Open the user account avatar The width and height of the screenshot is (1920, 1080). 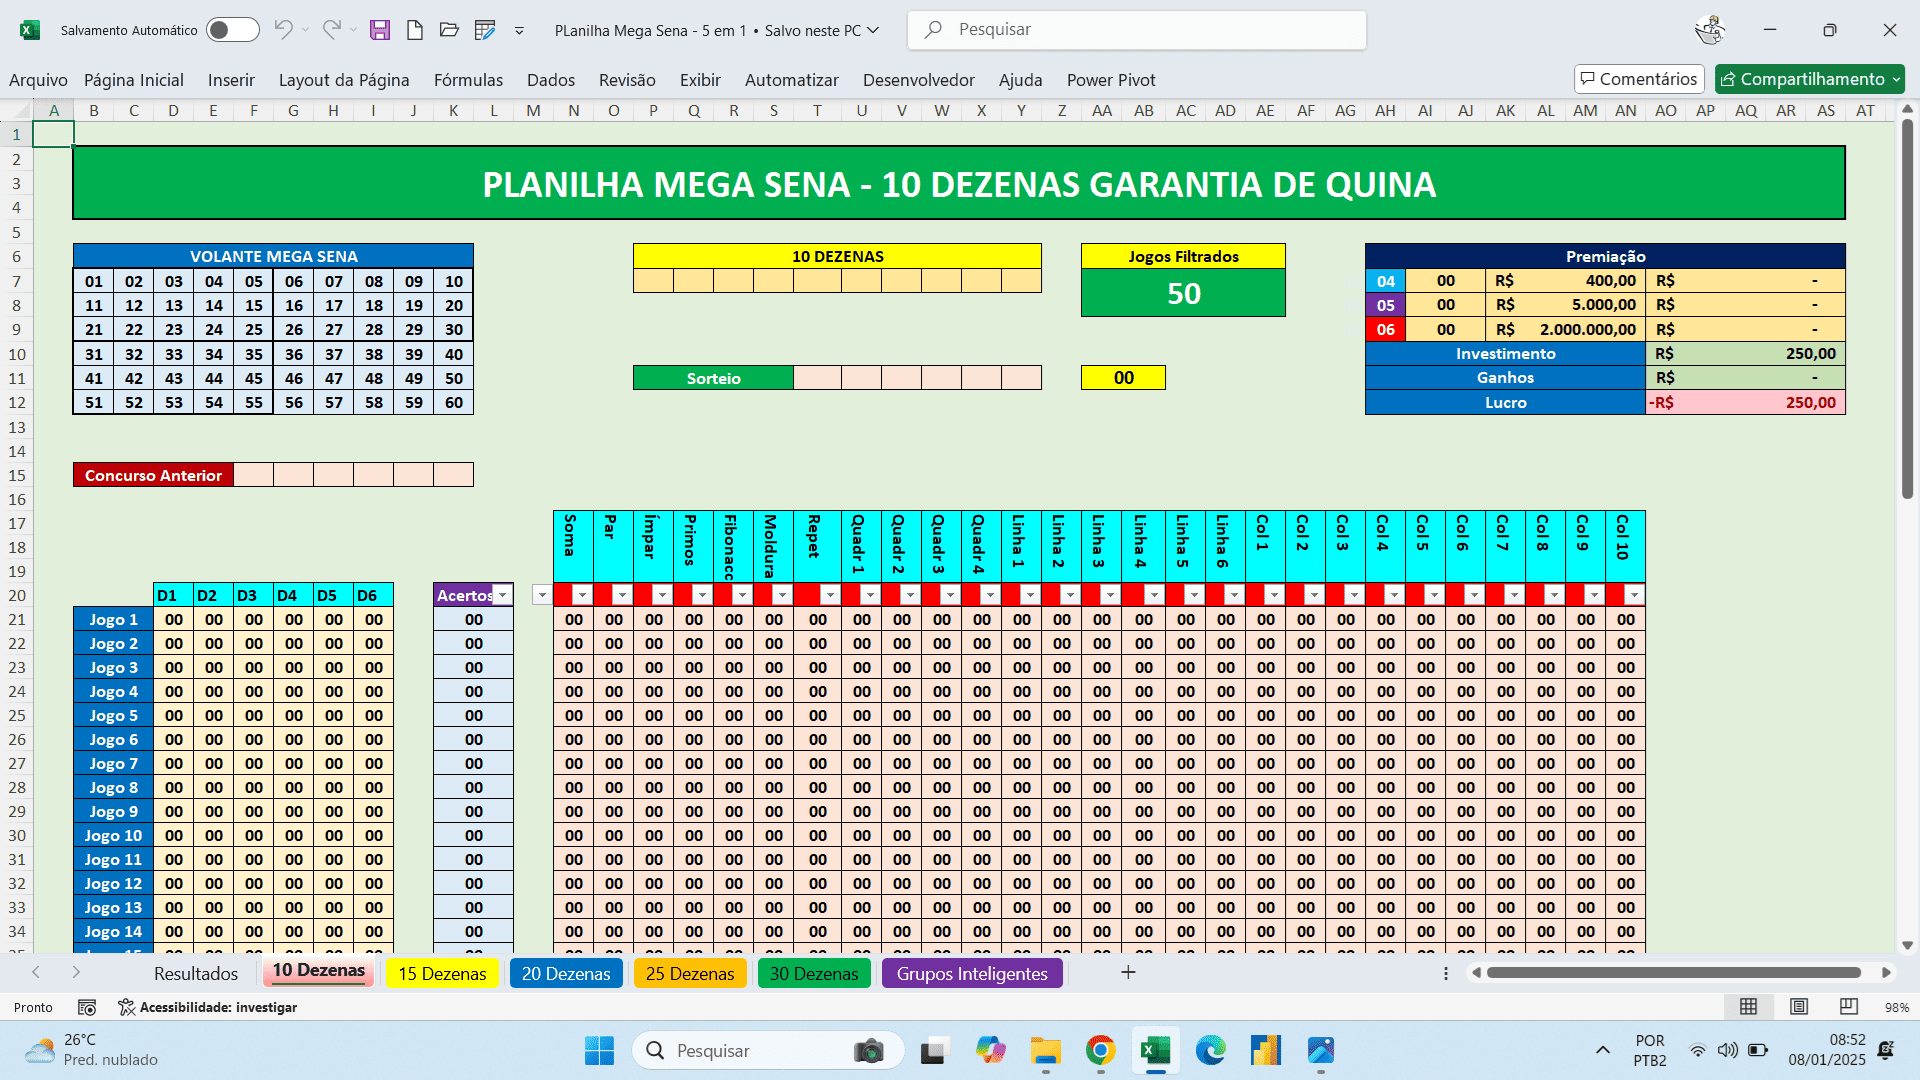tap(1710, 30)
